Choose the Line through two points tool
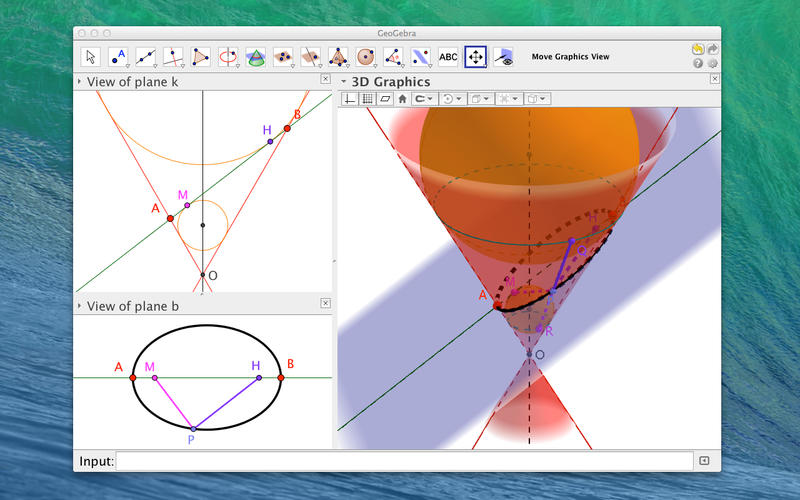The image size is (800, 500). point(146,57)
